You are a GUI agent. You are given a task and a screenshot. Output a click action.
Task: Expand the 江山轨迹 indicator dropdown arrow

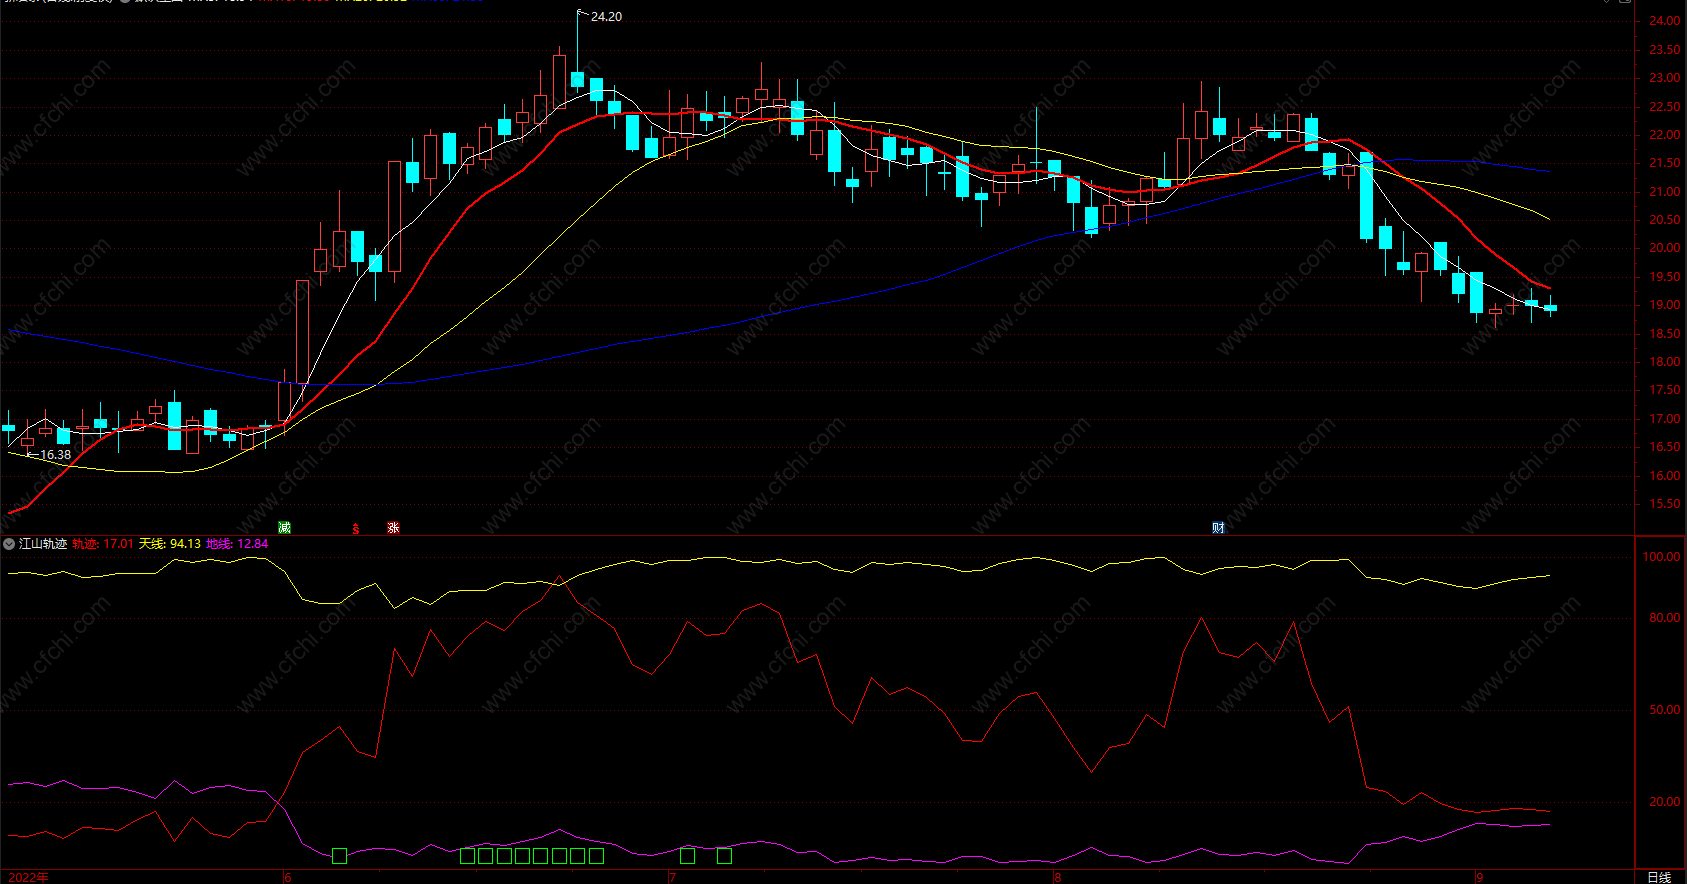point(9,544)
